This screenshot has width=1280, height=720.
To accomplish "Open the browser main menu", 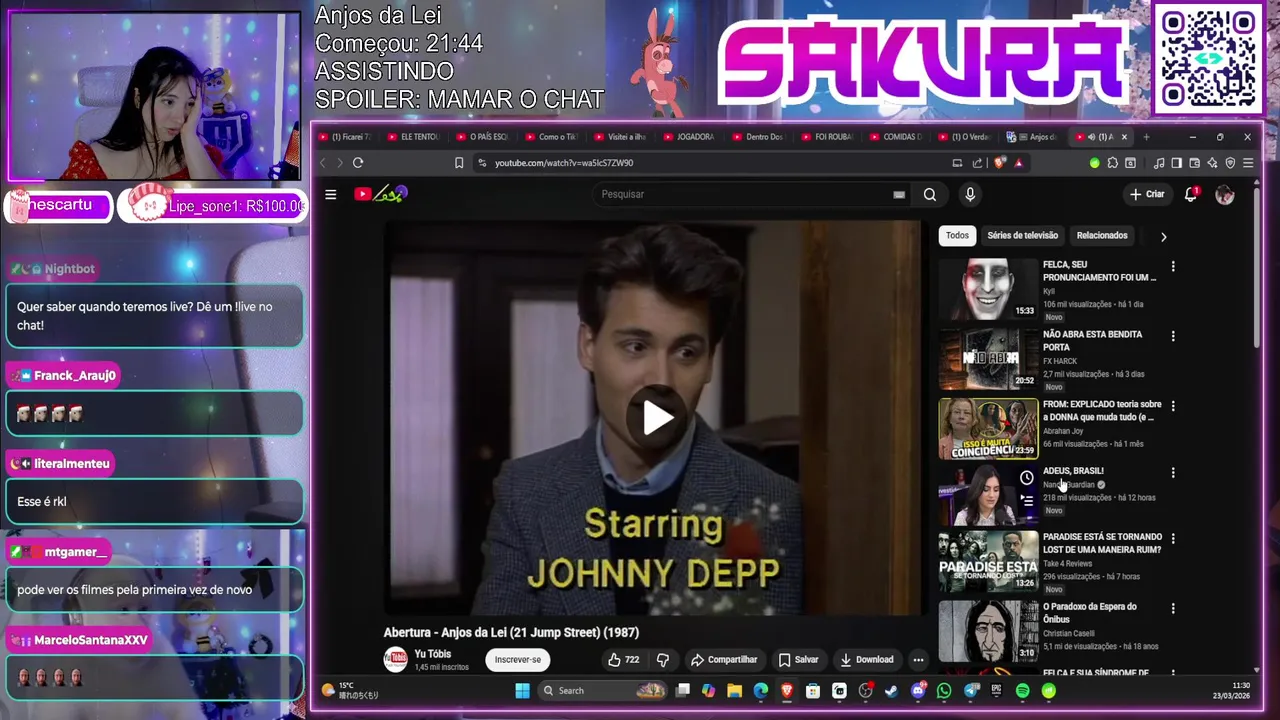I will (1248, 163).
